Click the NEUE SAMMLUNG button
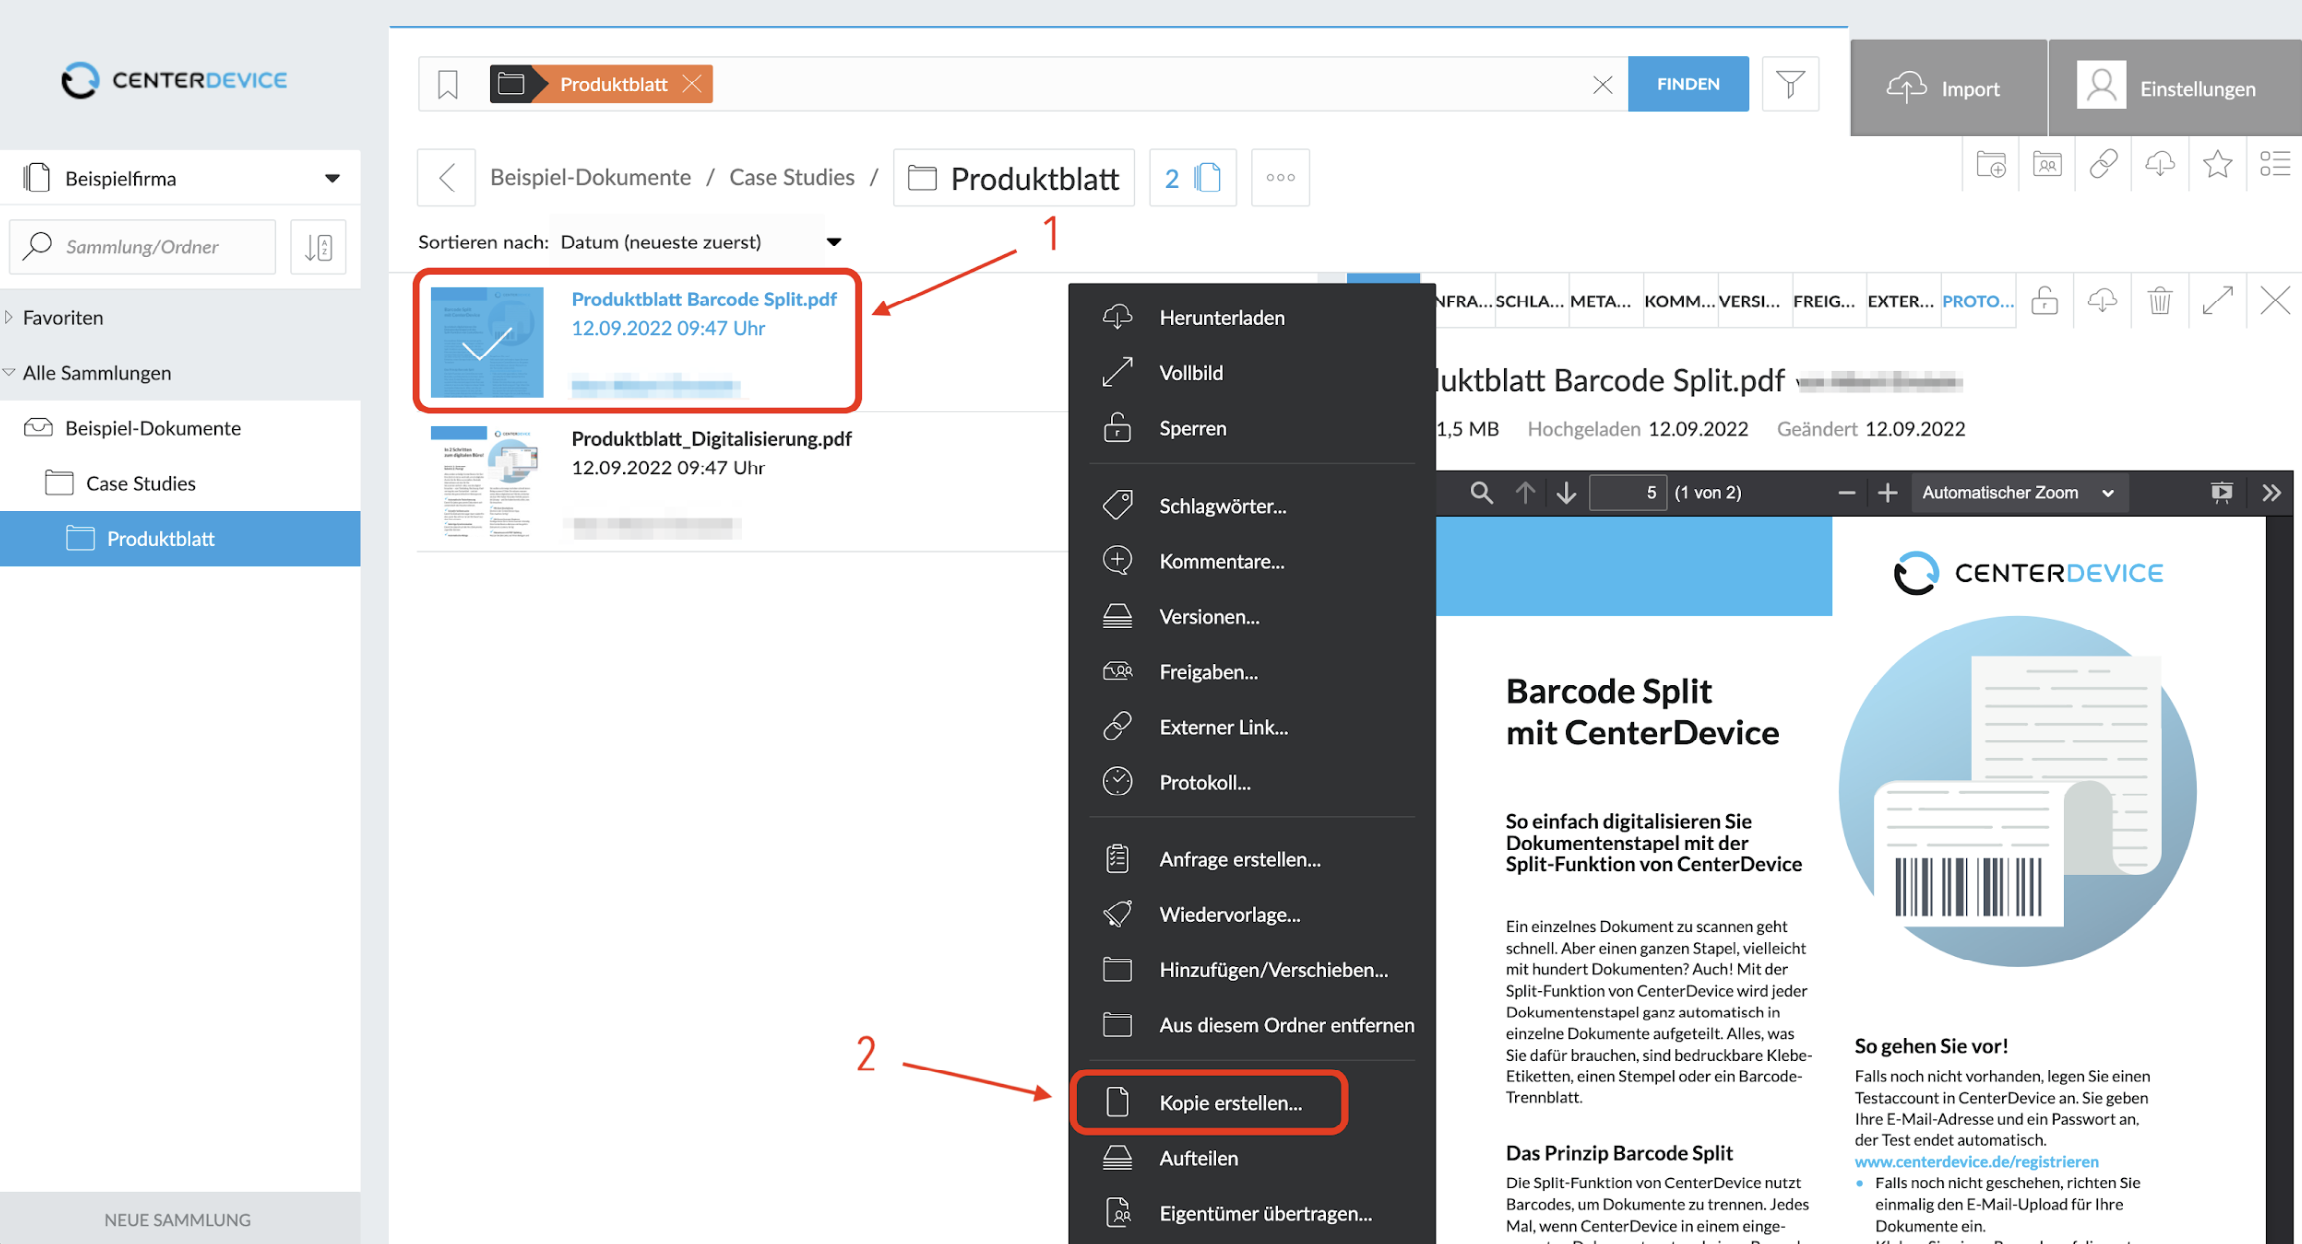Screen dimensions: 2302x1244 pyautogui.click(x=178, y=1219)
